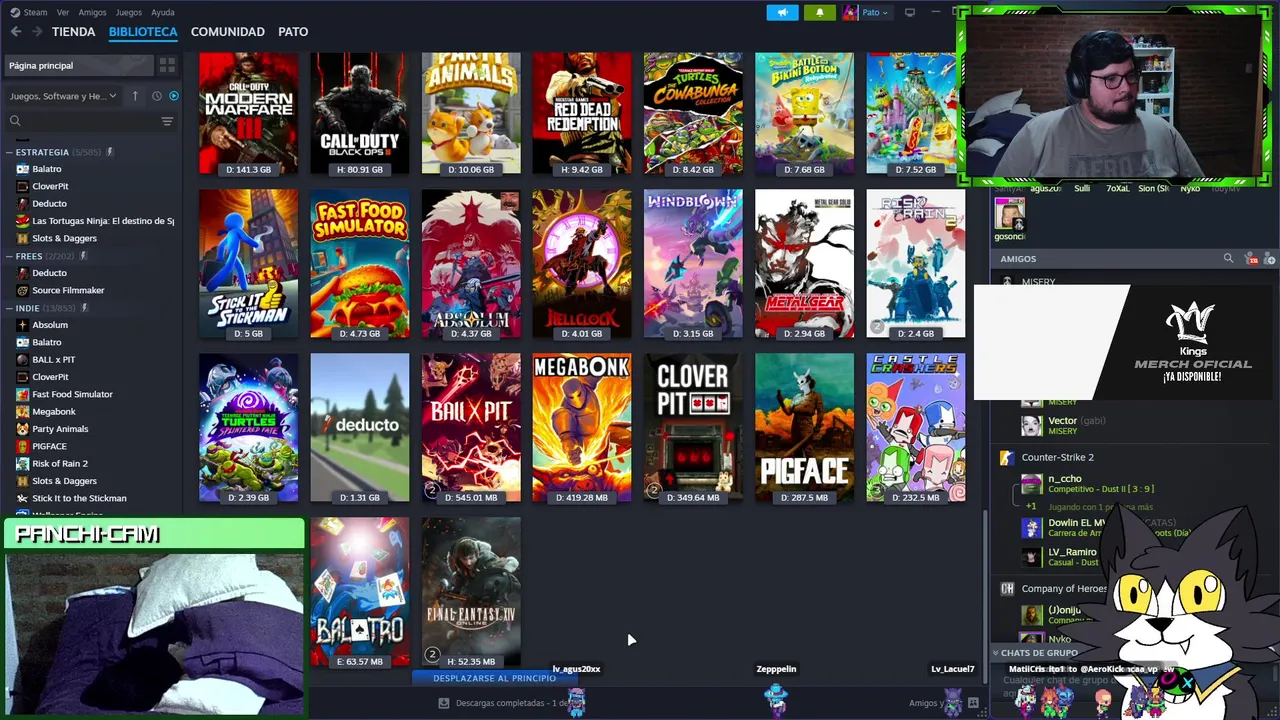This screenshot has width=1280, height=720.
Task: Click friend requests icon in AMIGOS header
Action: pyautogui.click(x=1252, y=259)
